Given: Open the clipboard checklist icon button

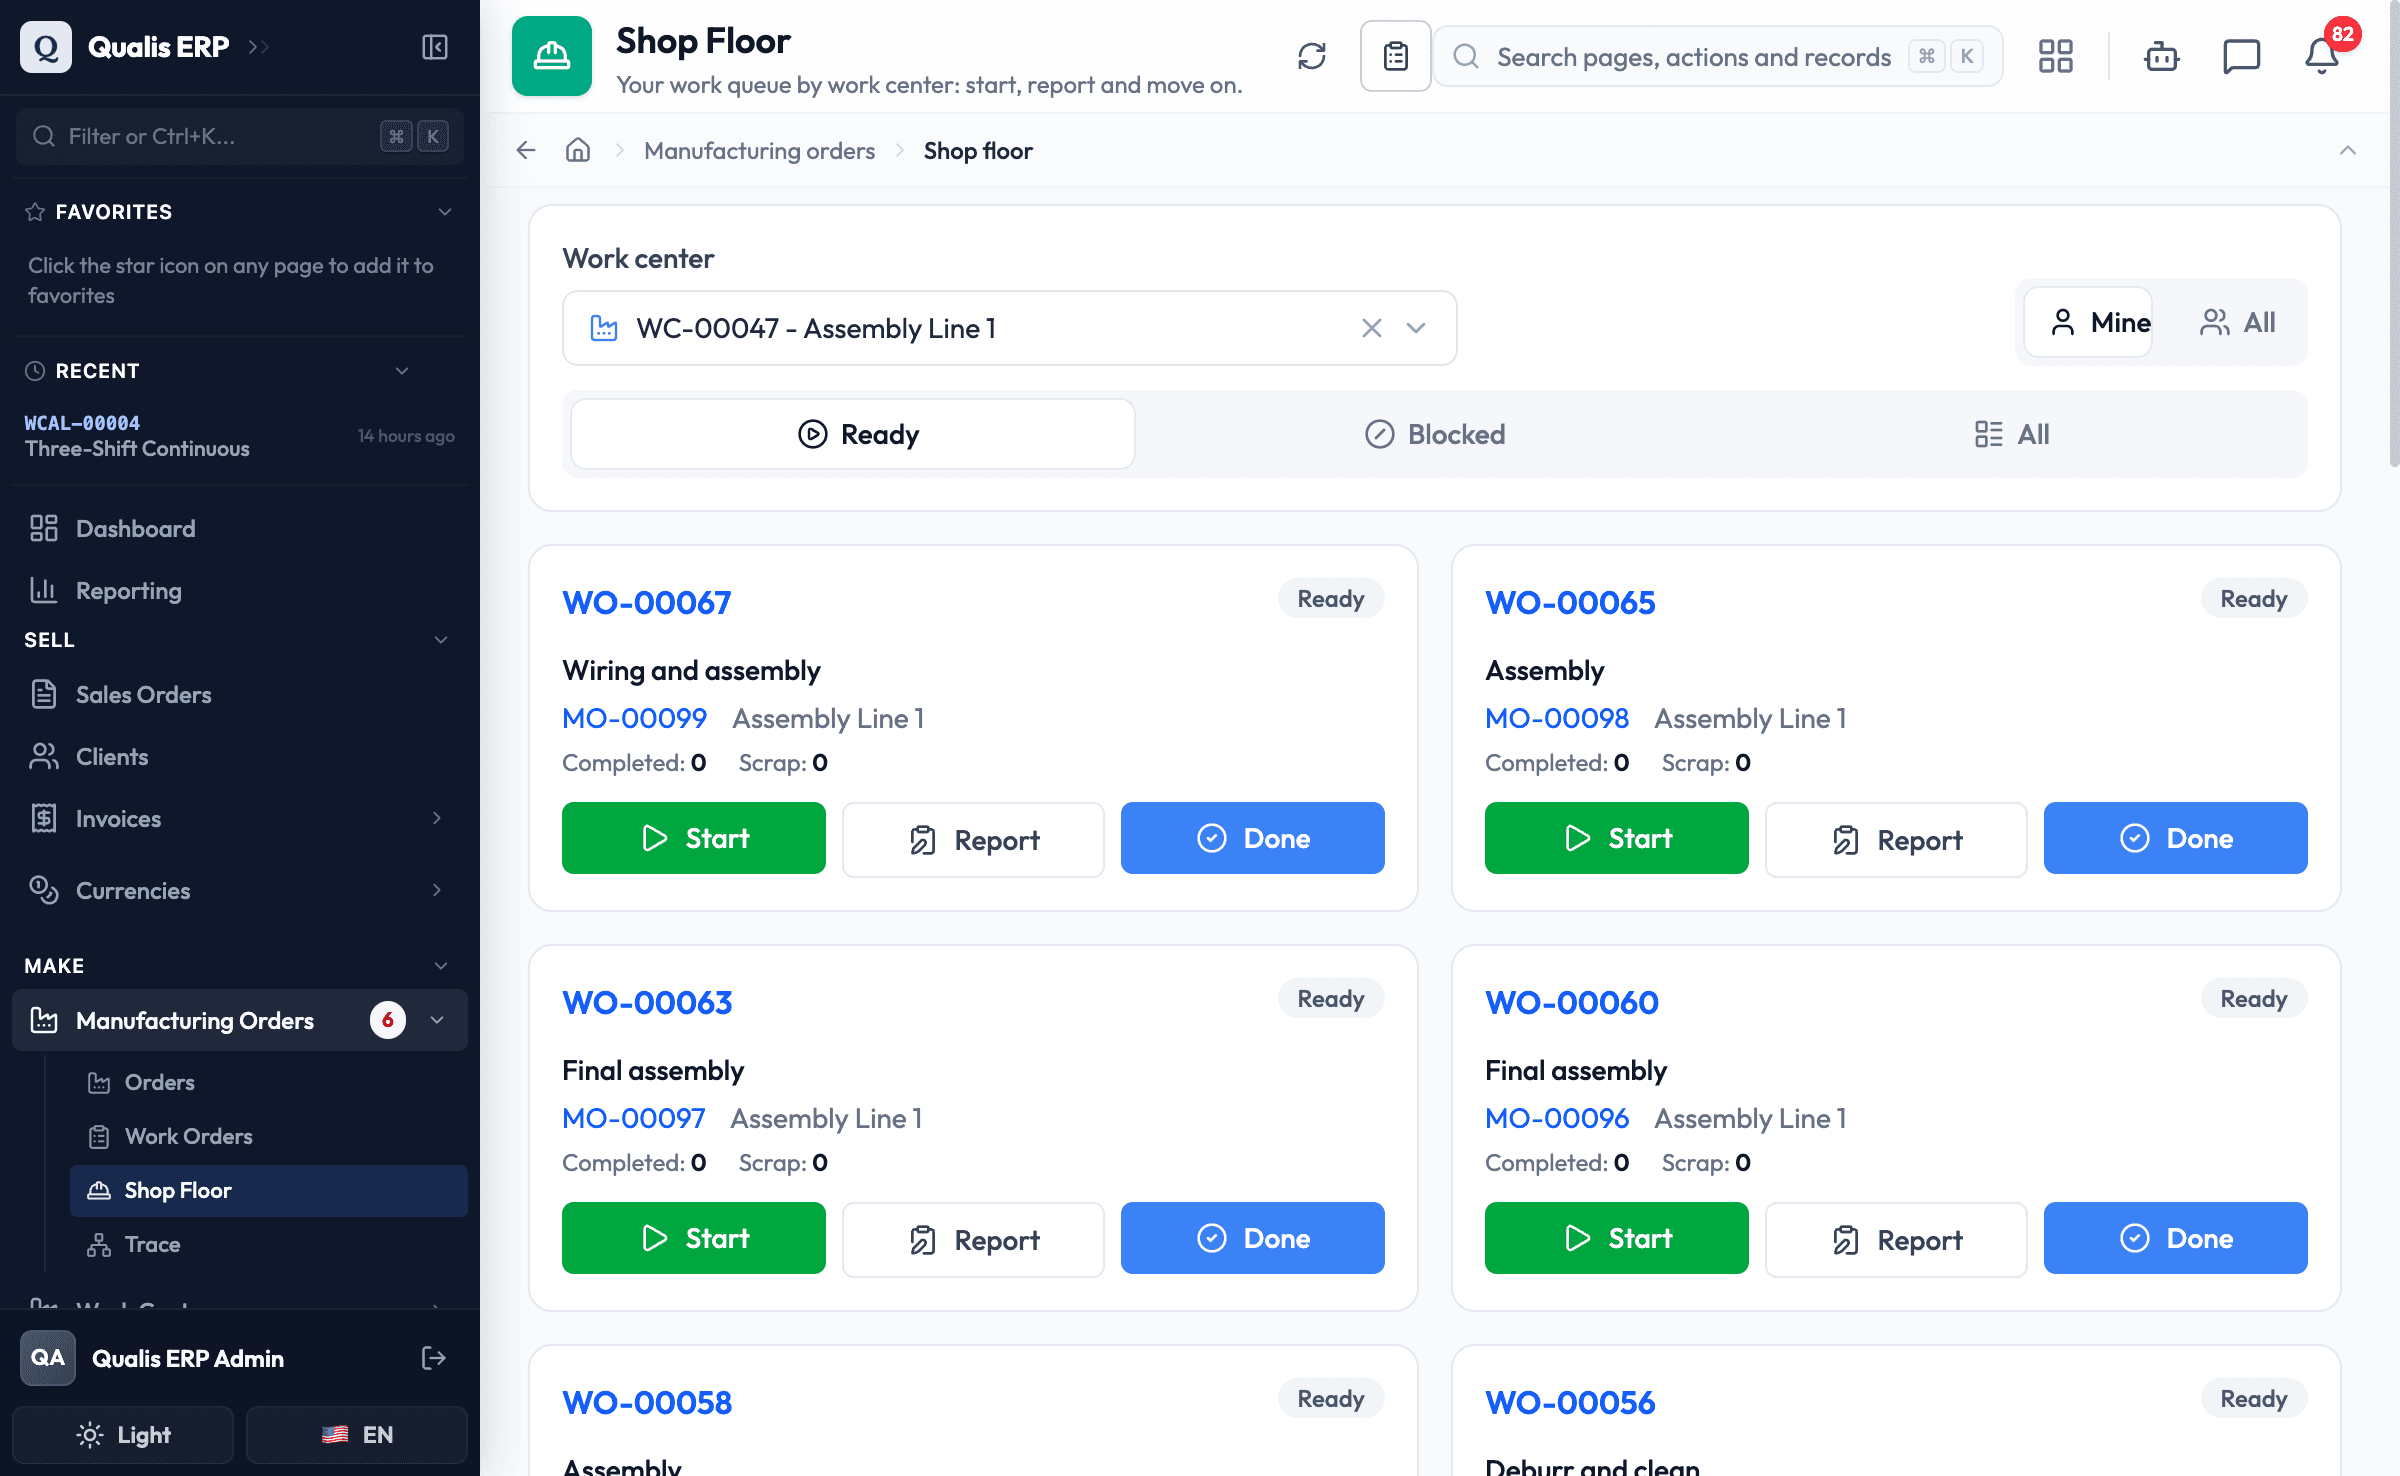Looking at the screenshot, I should click(x=1396, y=56).
